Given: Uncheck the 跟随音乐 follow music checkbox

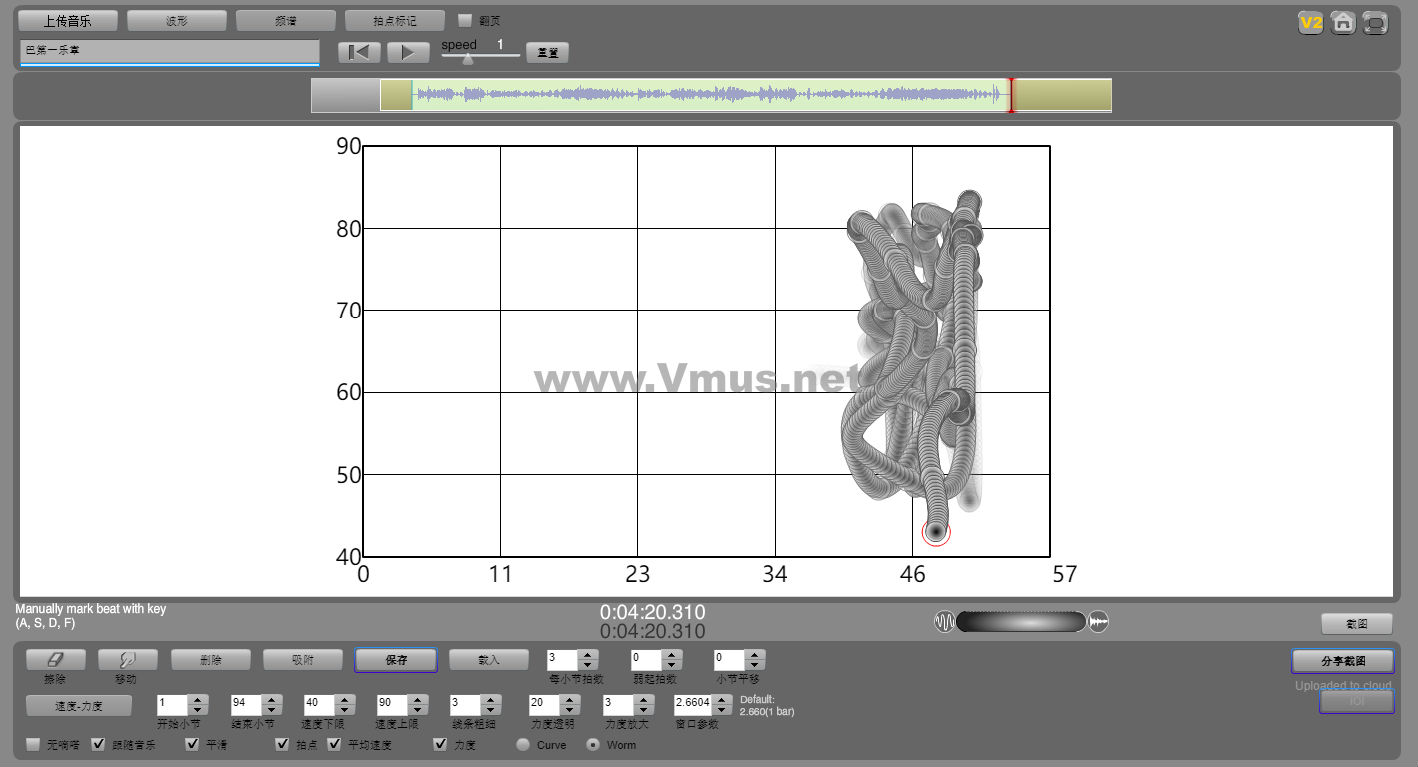Looking at the screenshot, I should (98, 744).
